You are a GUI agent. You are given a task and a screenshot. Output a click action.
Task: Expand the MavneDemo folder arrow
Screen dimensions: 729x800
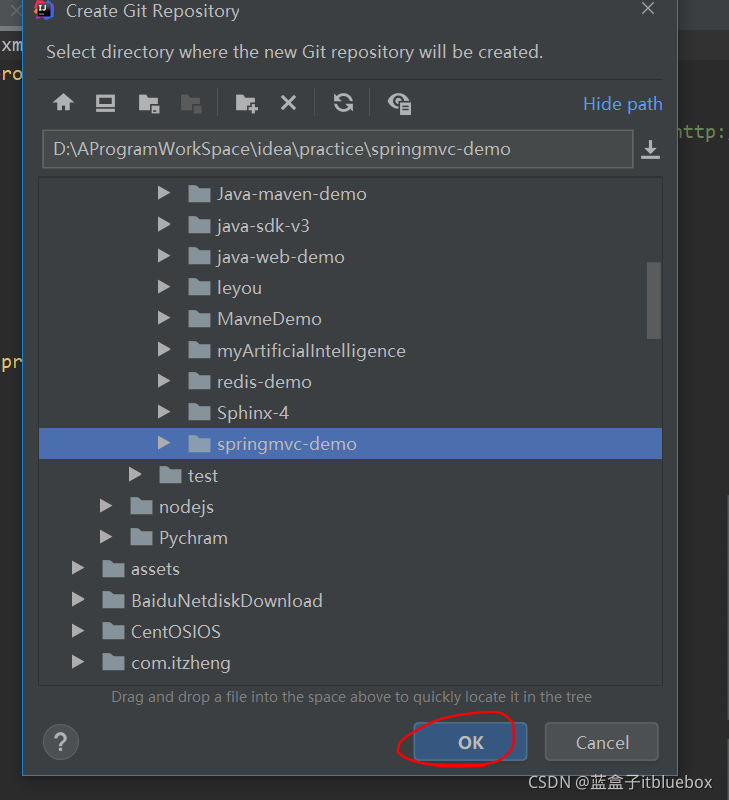[x=163, y=318]
